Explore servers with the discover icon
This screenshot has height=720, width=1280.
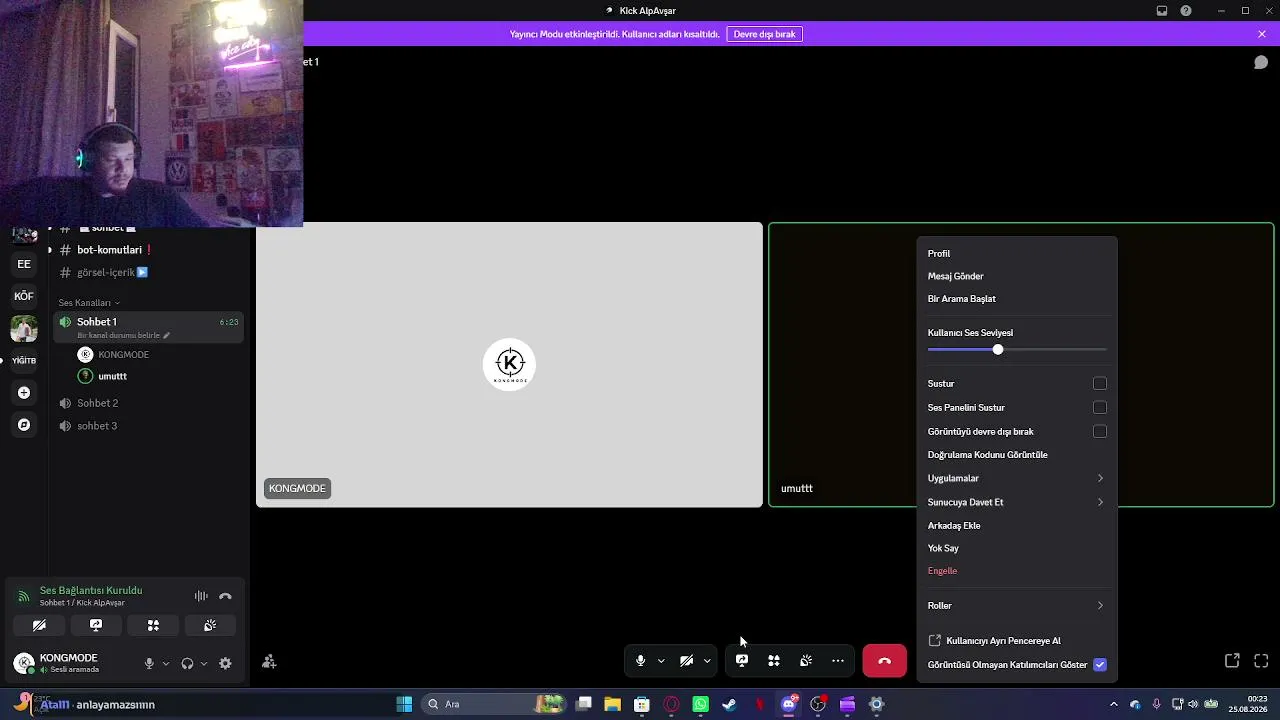pyautogui.click(x=24, y=425)
